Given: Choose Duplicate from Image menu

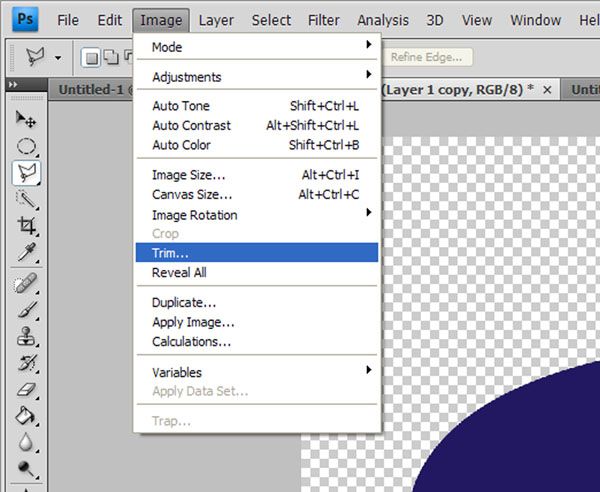Looking at the screenshot, I should pos(257,302).
